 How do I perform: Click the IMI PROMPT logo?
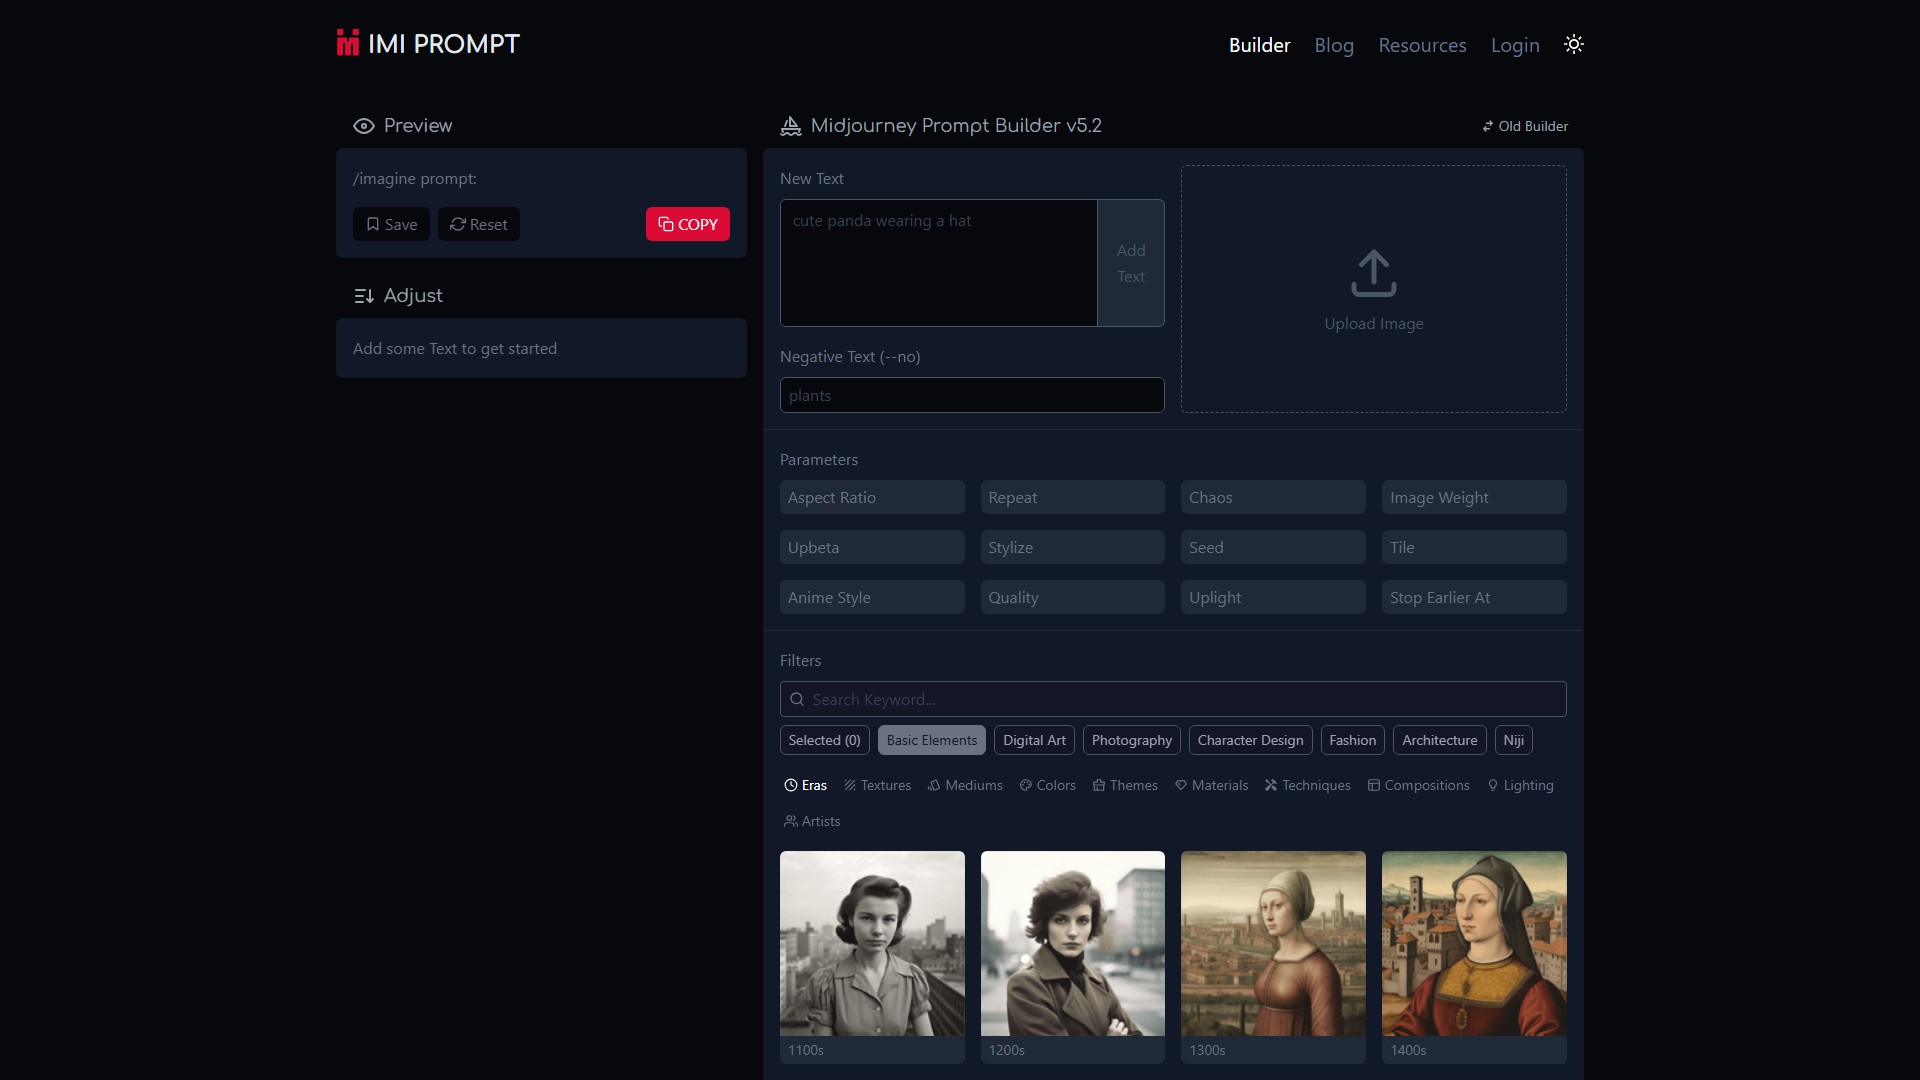[x=428, y=44]
